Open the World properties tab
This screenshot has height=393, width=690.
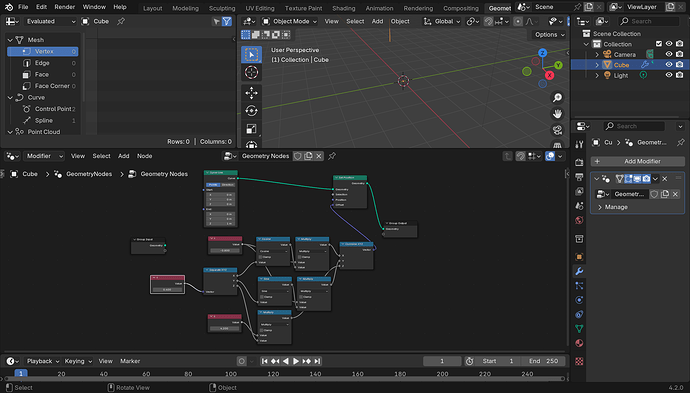tap(579, 220)
